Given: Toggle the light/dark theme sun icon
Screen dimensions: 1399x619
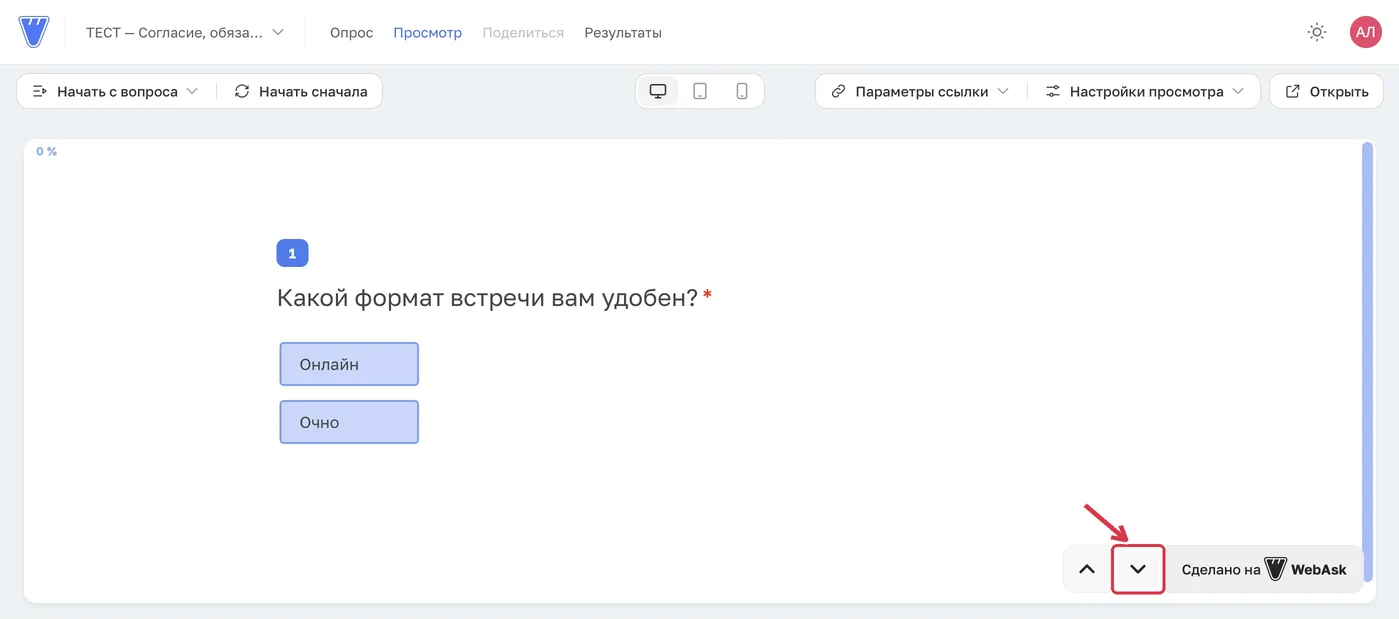Looking at the screenshot, I should [1317, 32].
